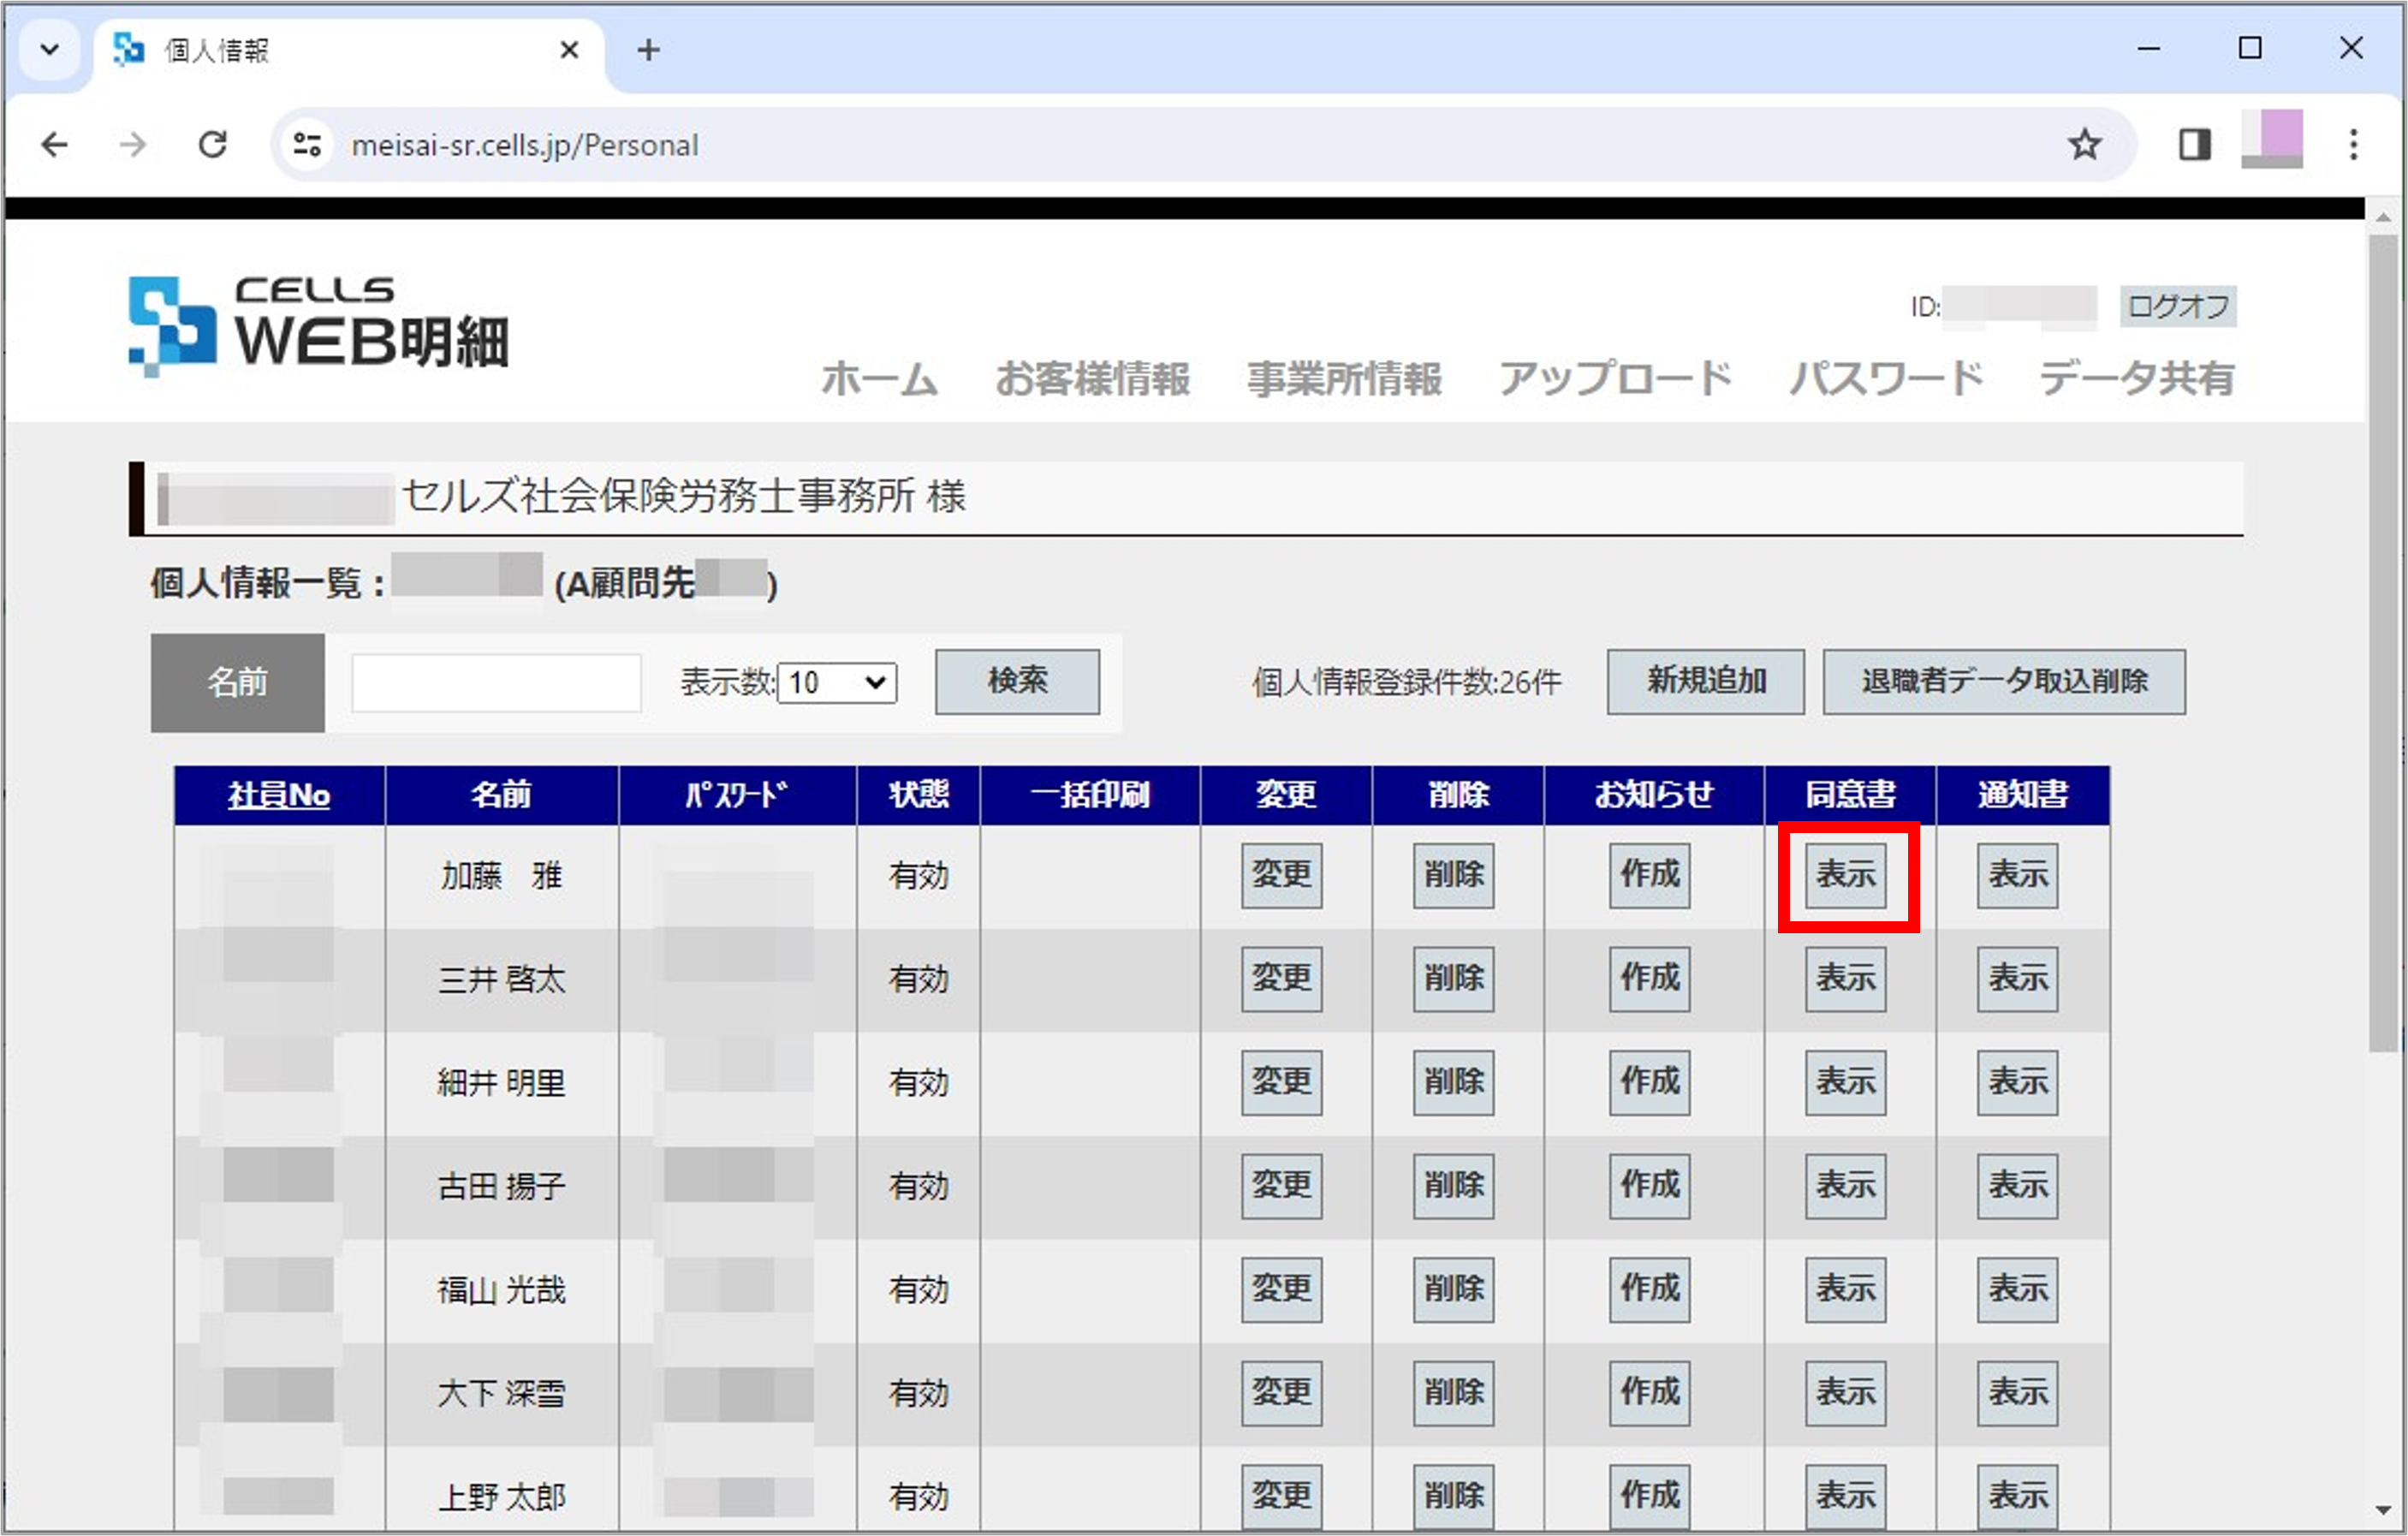Bookmark this page with the star icon

click(x=2085, y=144)
